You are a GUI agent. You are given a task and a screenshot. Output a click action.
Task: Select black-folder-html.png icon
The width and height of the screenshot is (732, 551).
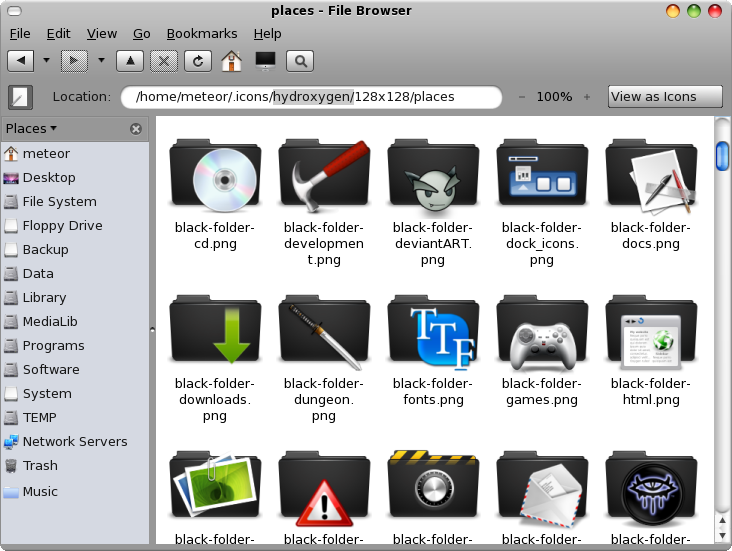coord(651,331)
